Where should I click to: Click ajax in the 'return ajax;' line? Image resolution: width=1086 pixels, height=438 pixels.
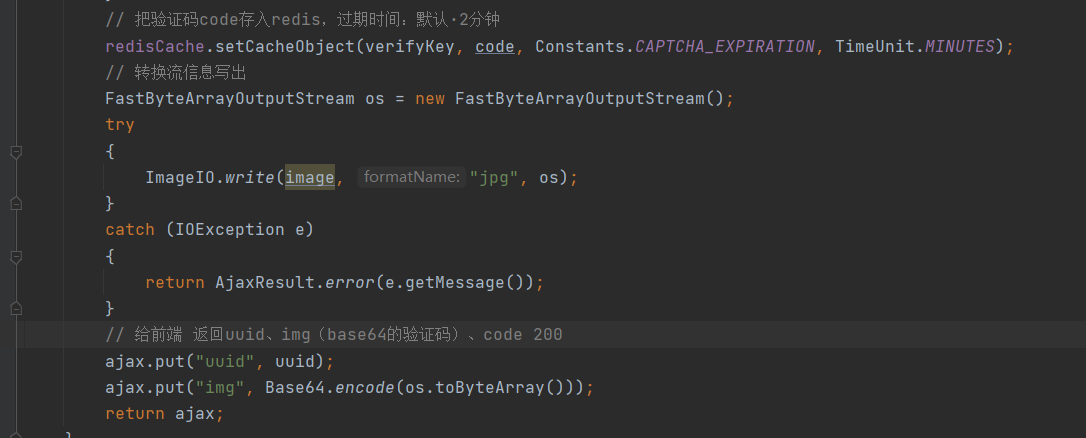coord(195,414)
